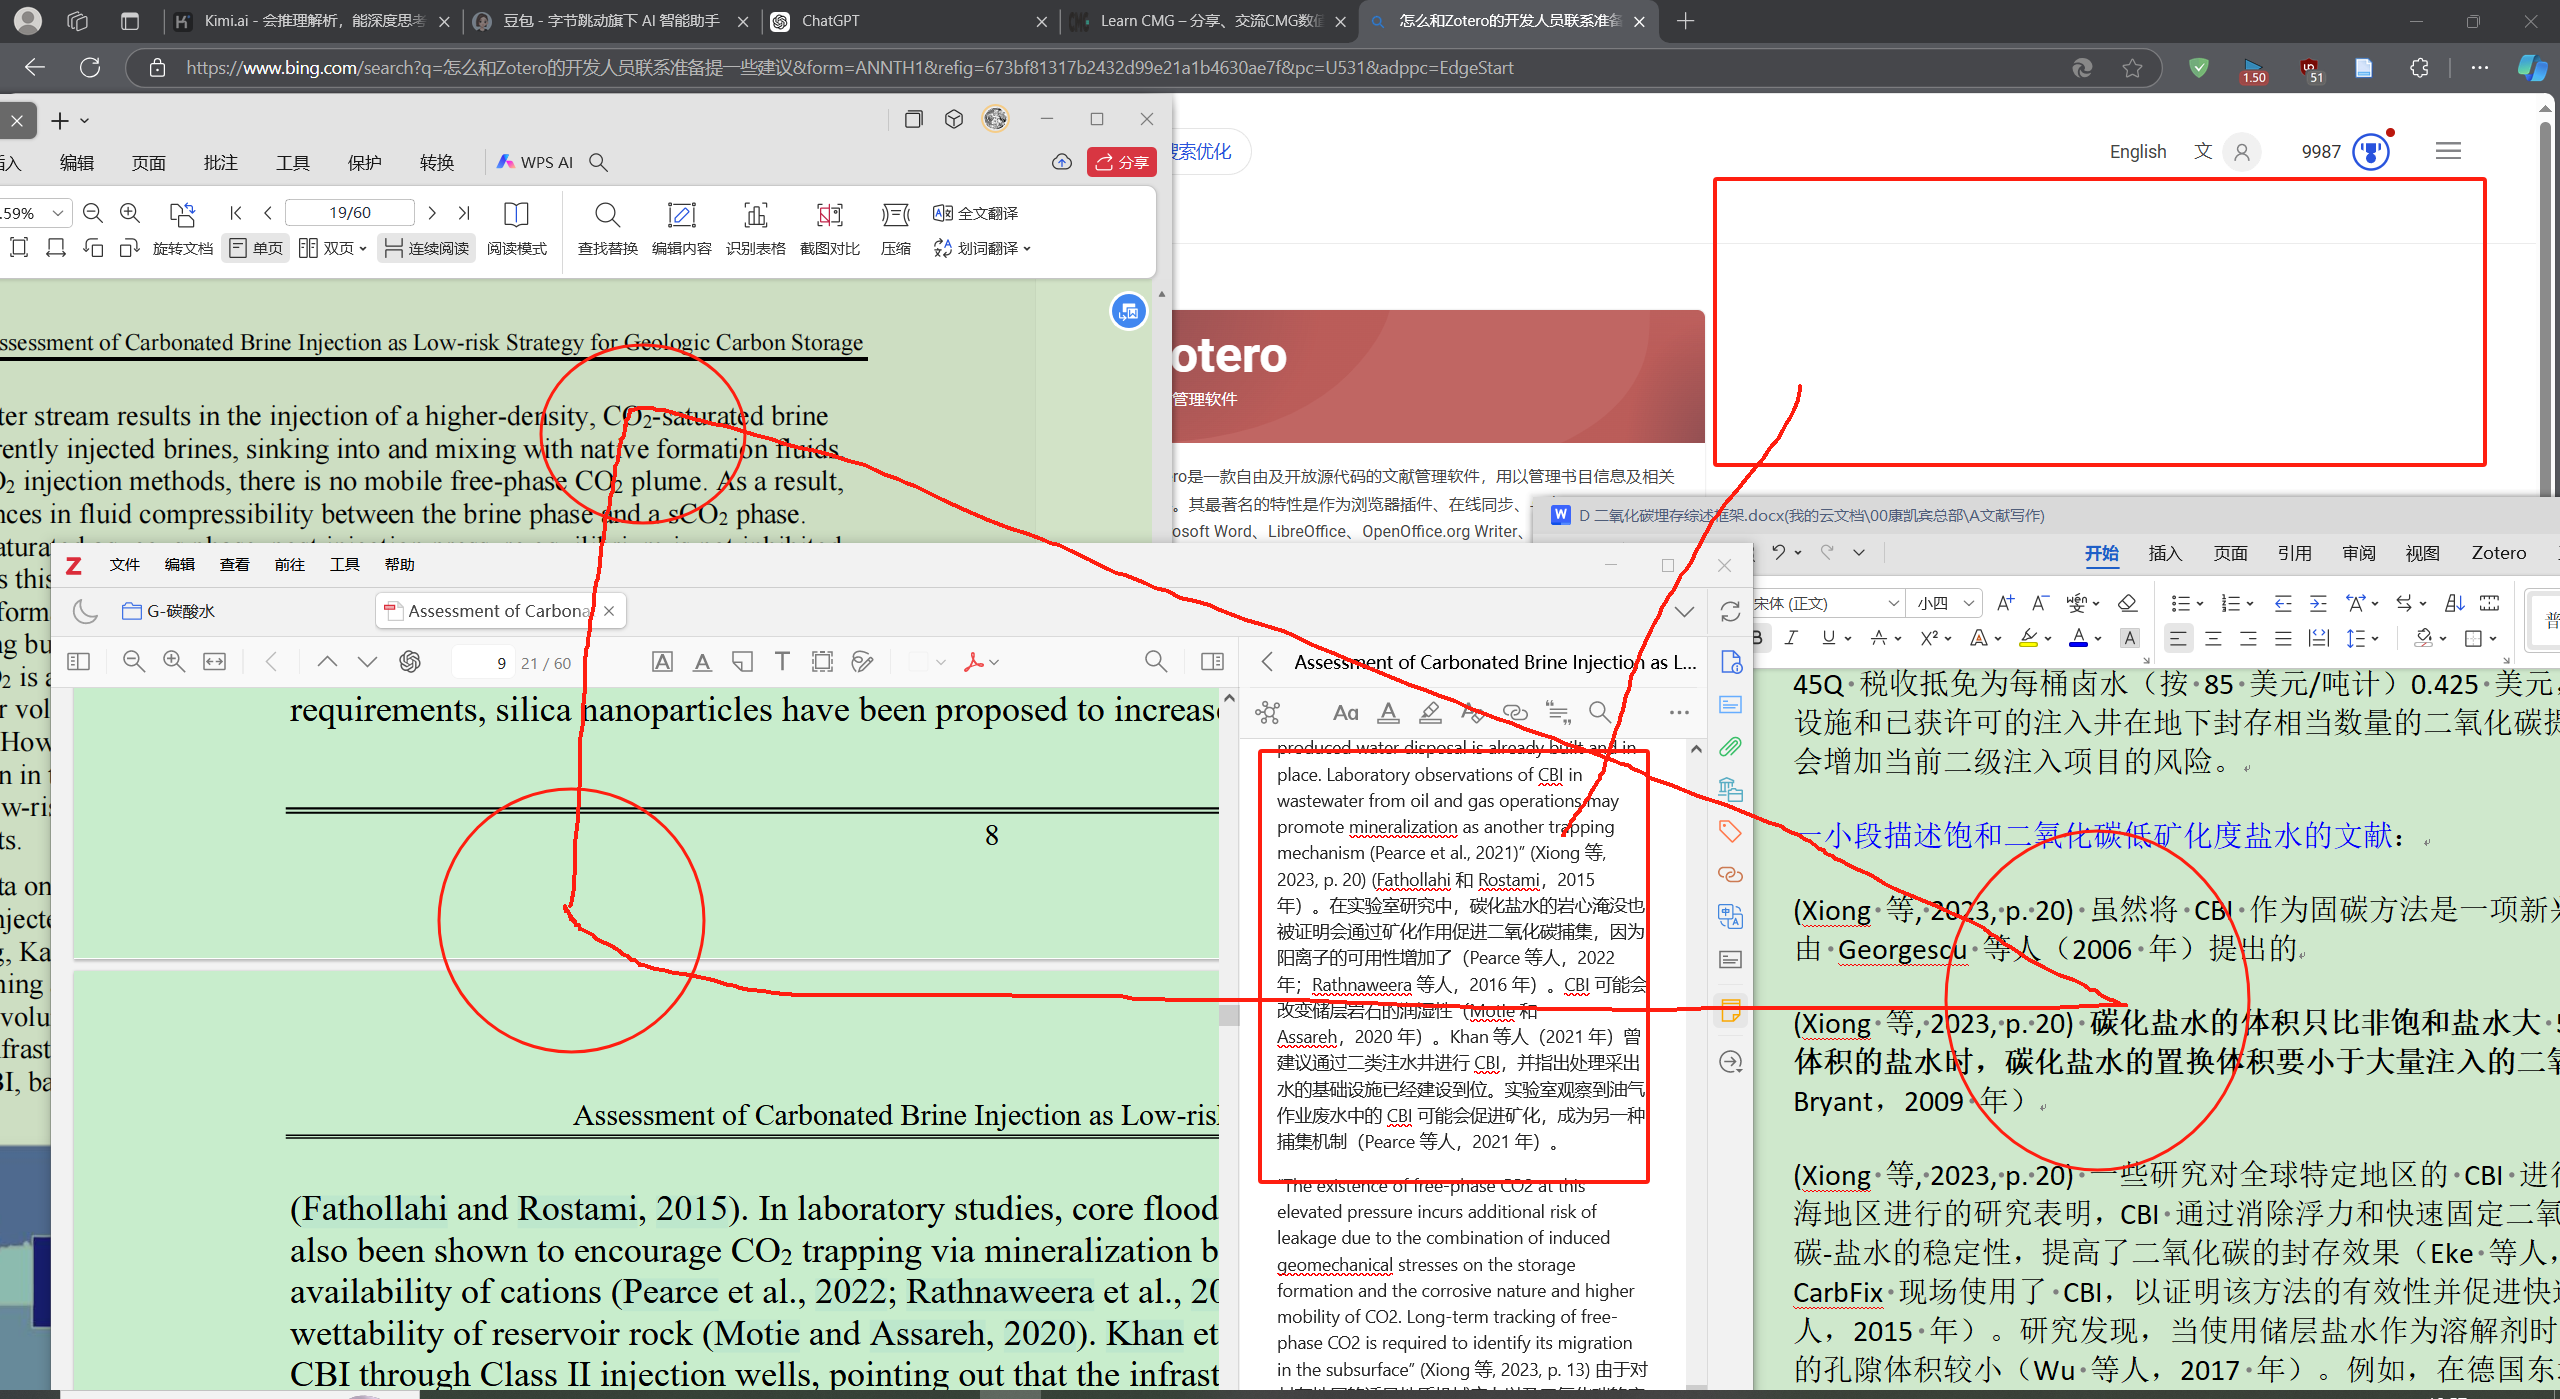Image resolution: width=2560 pixels, height=1399 pixels.
Task: Select the area selection annotation tool
Action: point(822,662)
